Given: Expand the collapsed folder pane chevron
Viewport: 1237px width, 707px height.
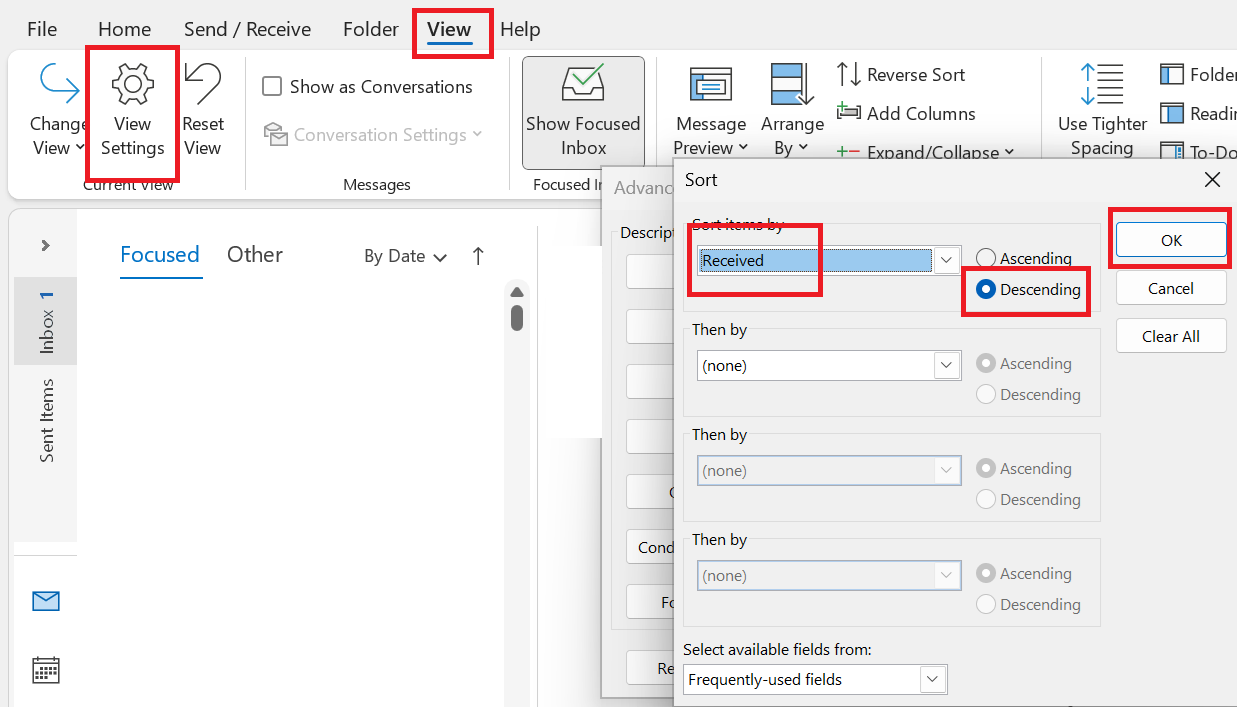Looking at the screenshot, I should click(x=46, y=245).
